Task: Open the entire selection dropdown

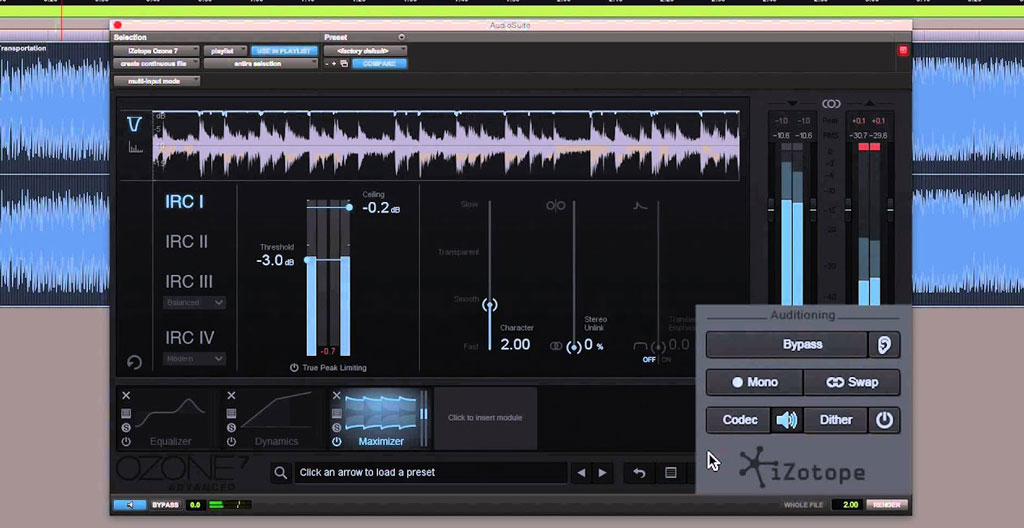Action: click(x=262, y=63)
